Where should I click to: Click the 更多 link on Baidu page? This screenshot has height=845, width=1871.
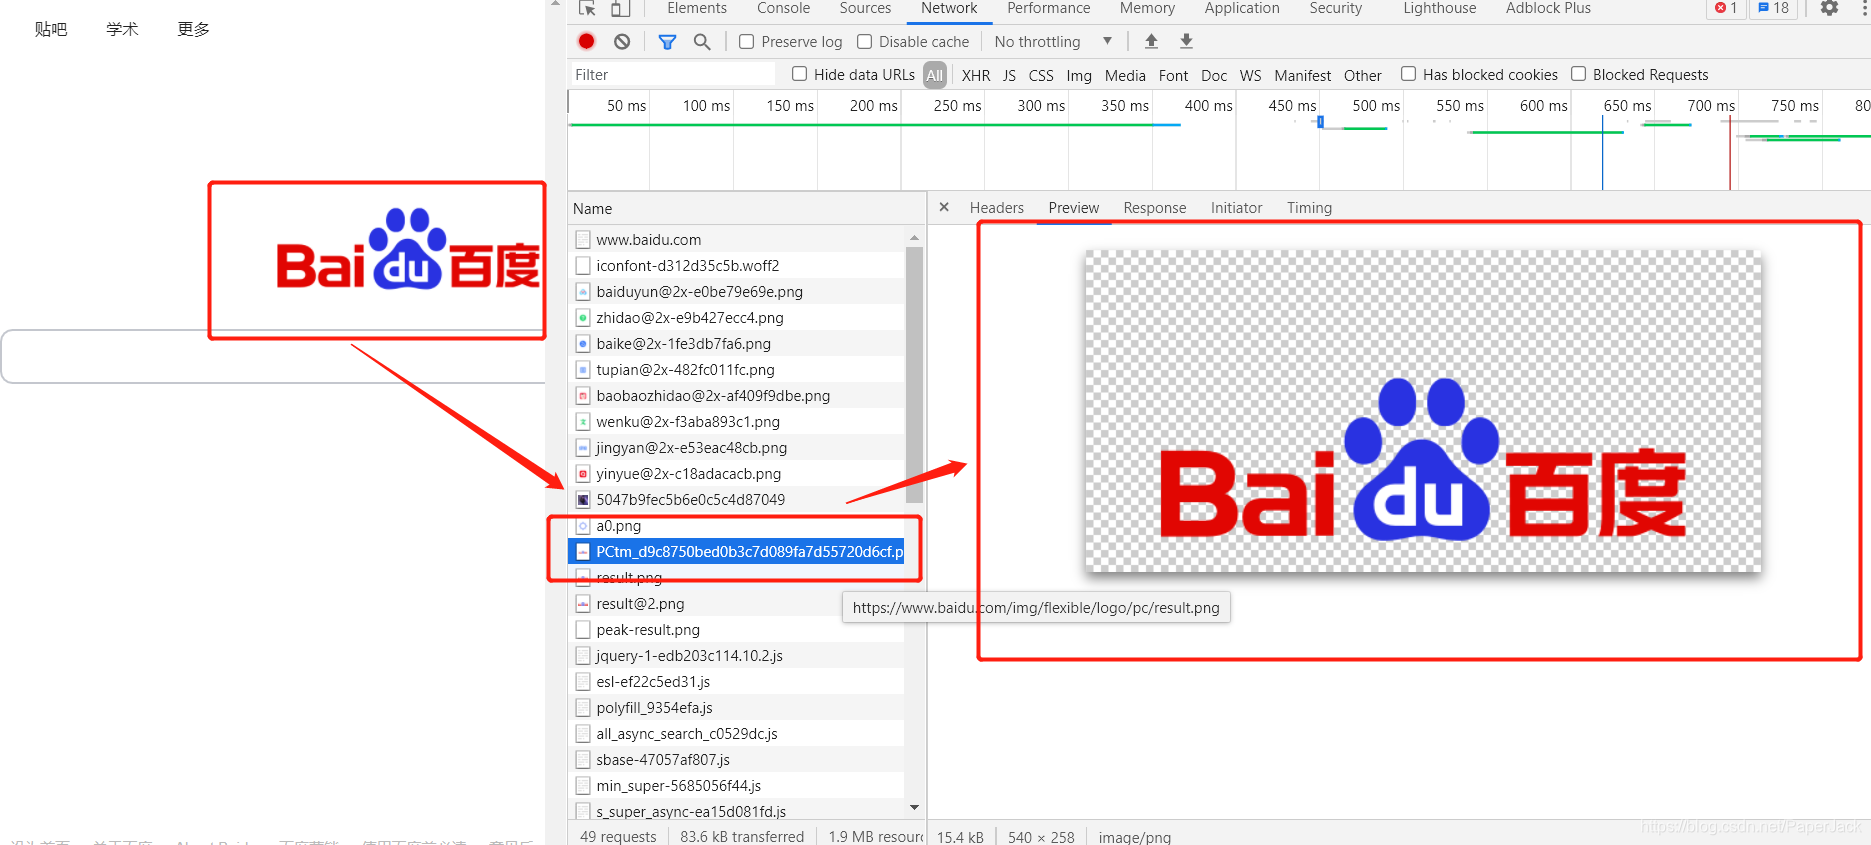193,29
